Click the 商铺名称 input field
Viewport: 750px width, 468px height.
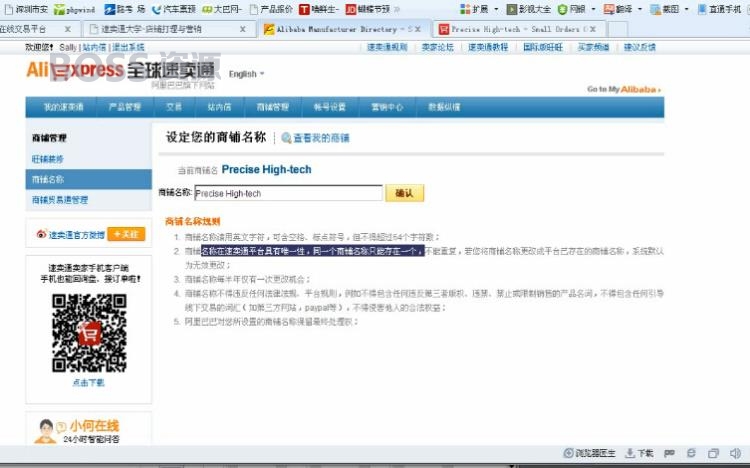(288, 193)
